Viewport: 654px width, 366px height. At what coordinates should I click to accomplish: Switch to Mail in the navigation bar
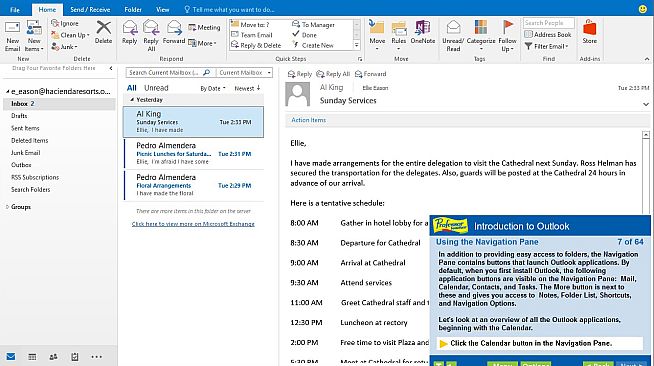(11, 357)
